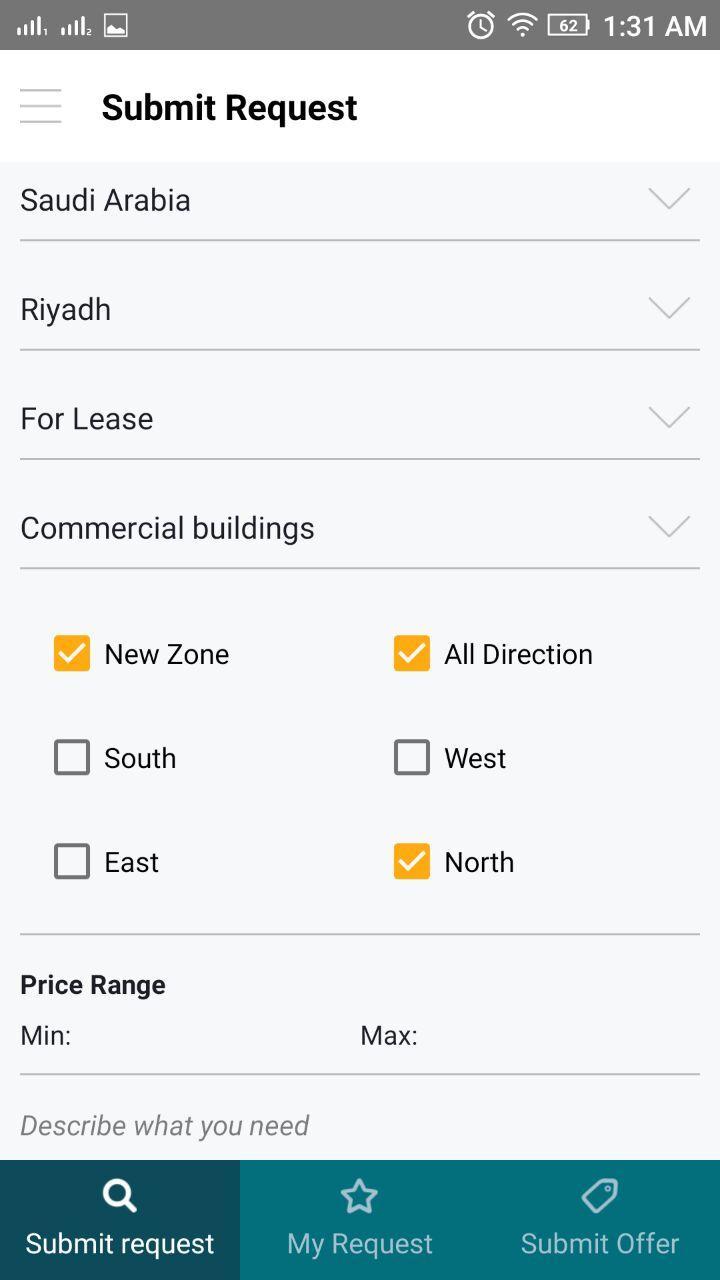The height and width of the screenshot is (1280, 720).
Task: Uncheck the New Zone checkbox
Action: (72, 654)
